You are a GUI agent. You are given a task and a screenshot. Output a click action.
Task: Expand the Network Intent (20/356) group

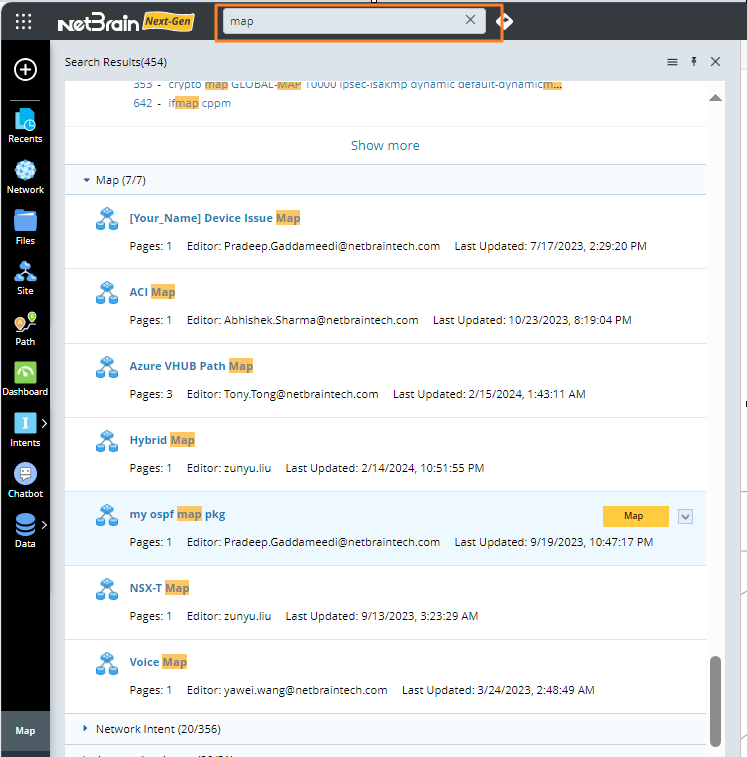click(x=87, y=729)
